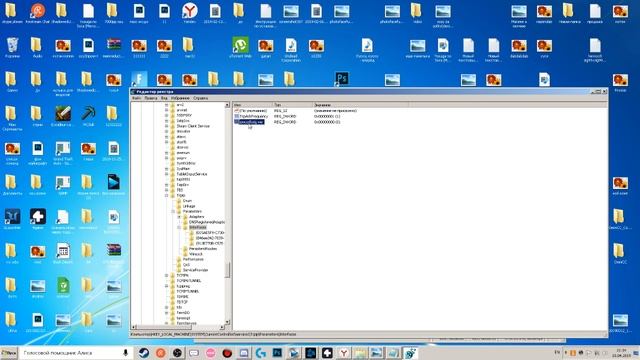Expand the TabletInputService key
Image resolution: width=640 pixels, height=360 pixels.
coord(167,174)
